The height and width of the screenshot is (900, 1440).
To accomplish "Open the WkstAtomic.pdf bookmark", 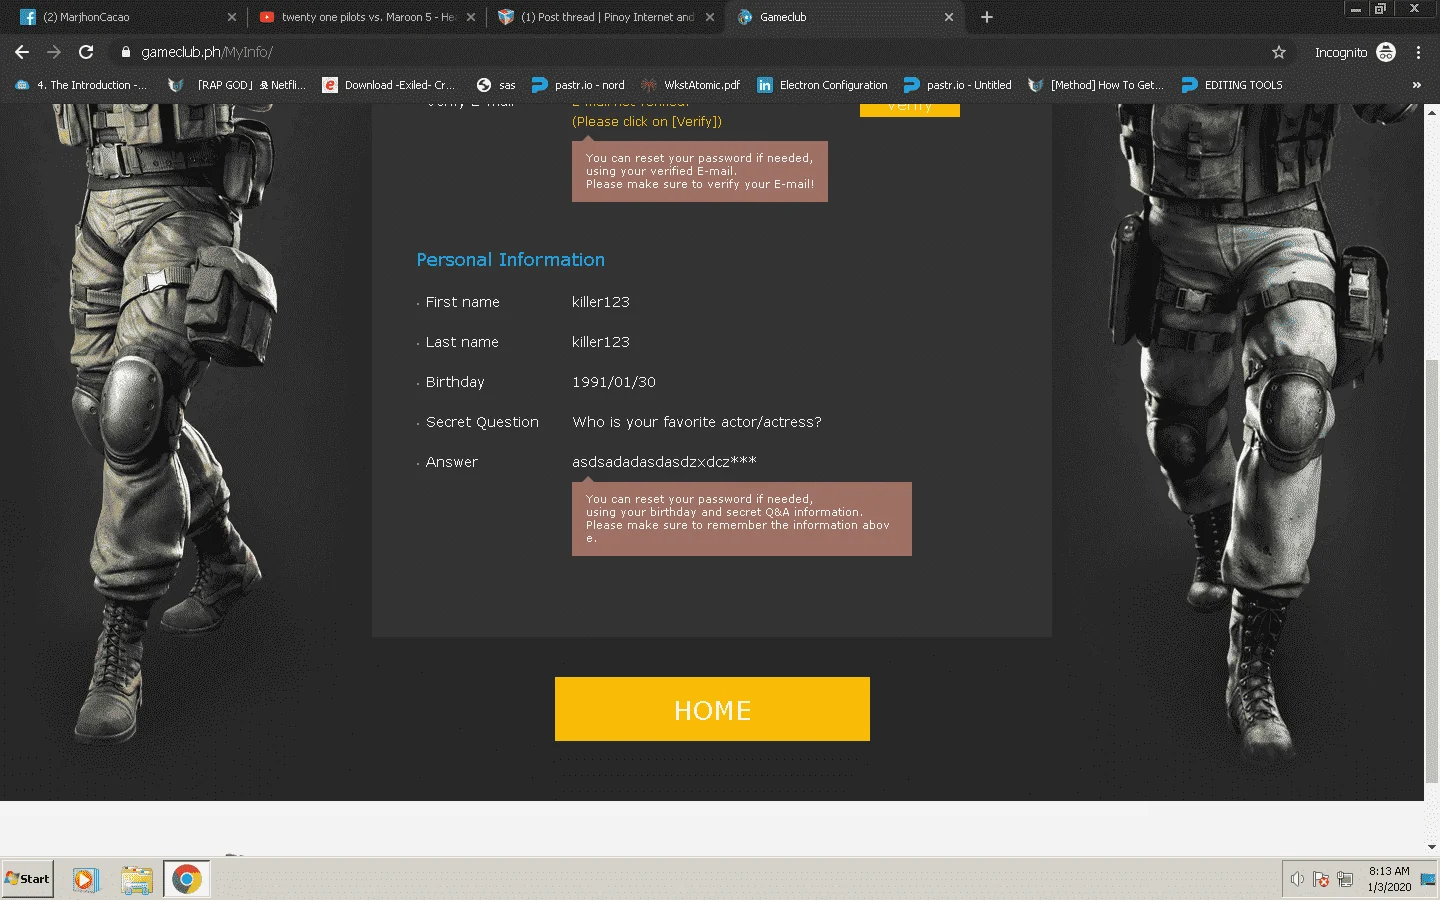I will [x=691, y=85].
